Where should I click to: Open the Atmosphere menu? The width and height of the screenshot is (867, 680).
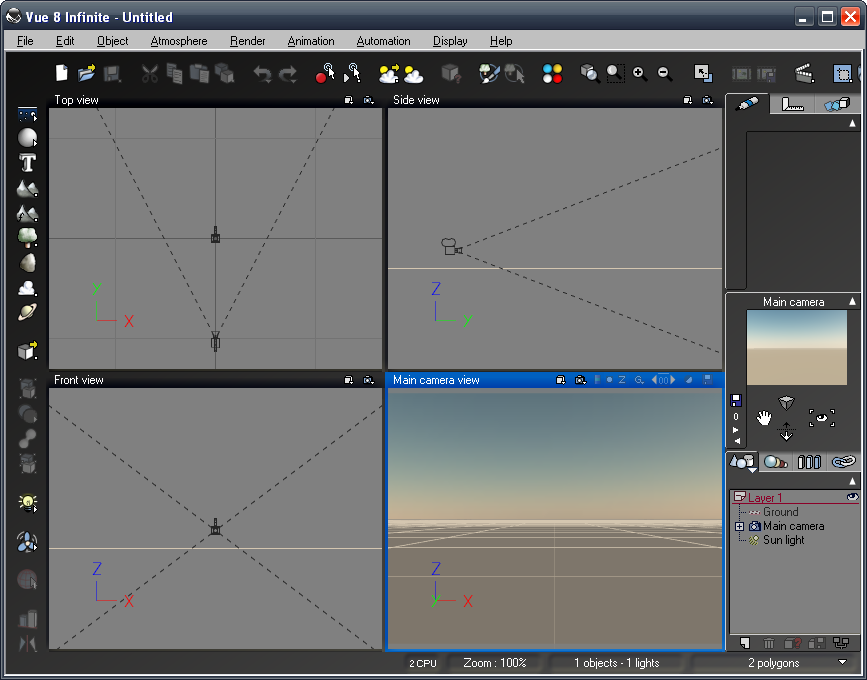coord(179,41)
